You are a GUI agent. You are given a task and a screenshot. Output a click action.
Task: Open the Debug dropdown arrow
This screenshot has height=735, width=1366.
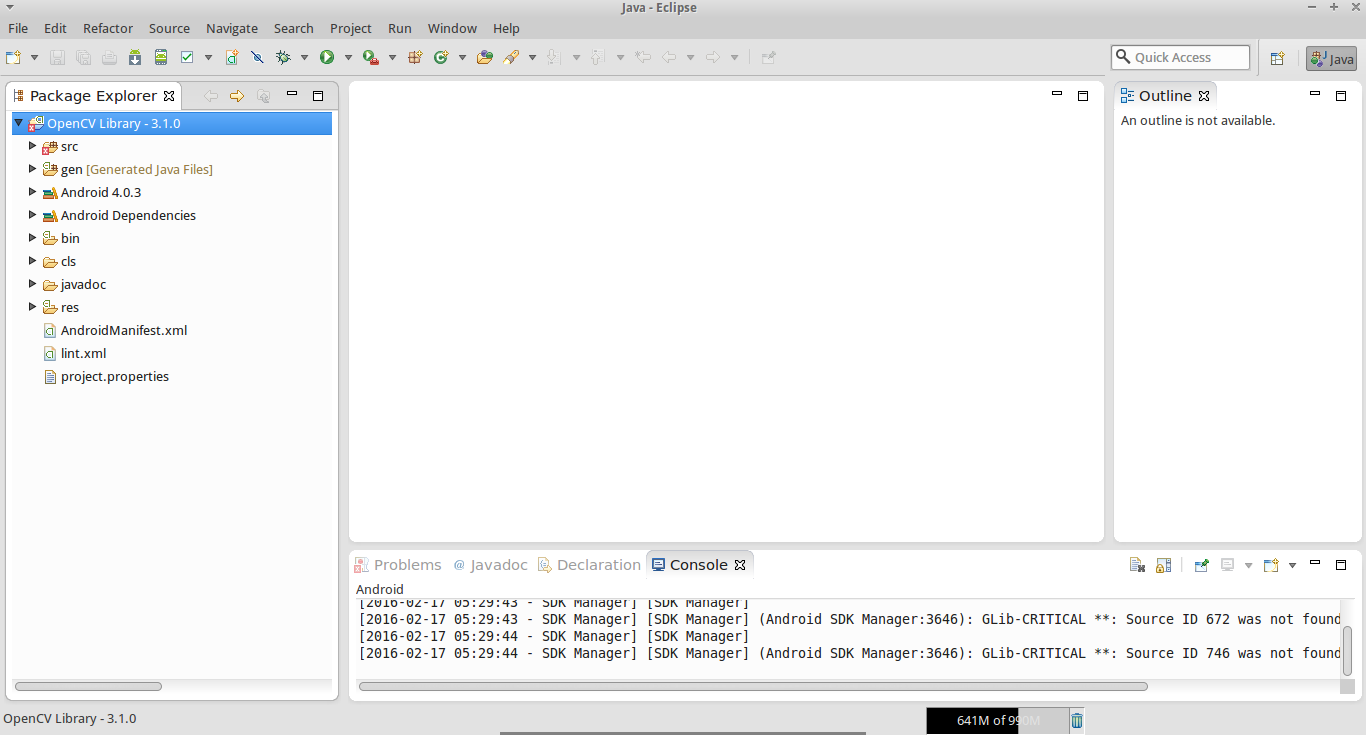click(304, 57)
